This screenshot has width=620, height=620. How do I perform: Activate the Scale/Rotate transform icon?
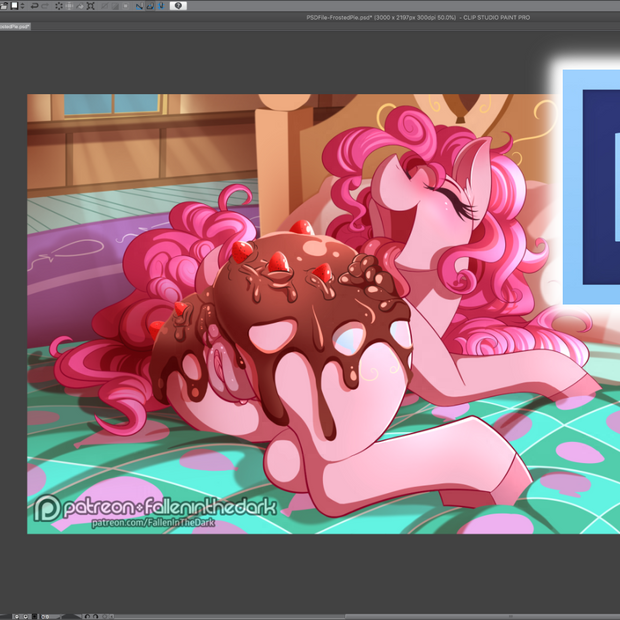coord(92,6)
